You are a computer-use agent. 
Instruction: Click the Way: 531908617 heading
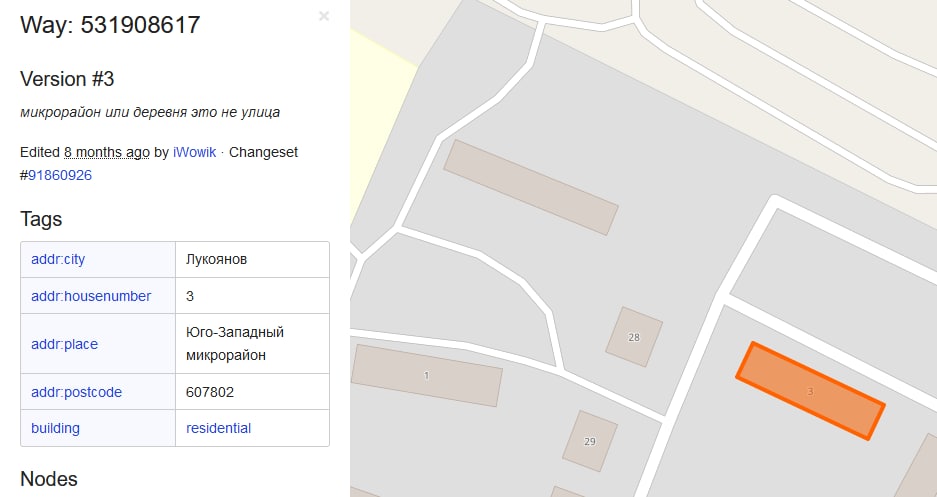pos(110,25)
